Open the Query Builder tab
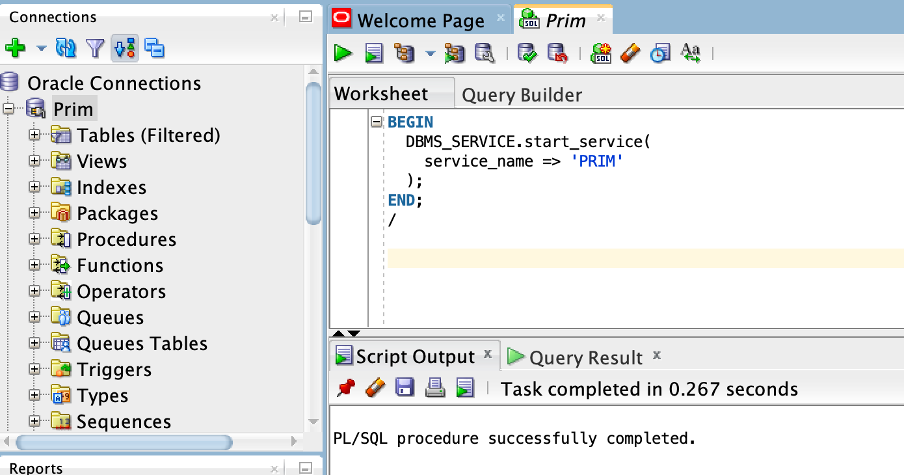This screenshot has width=904, height=476. [x=522, y=95]
